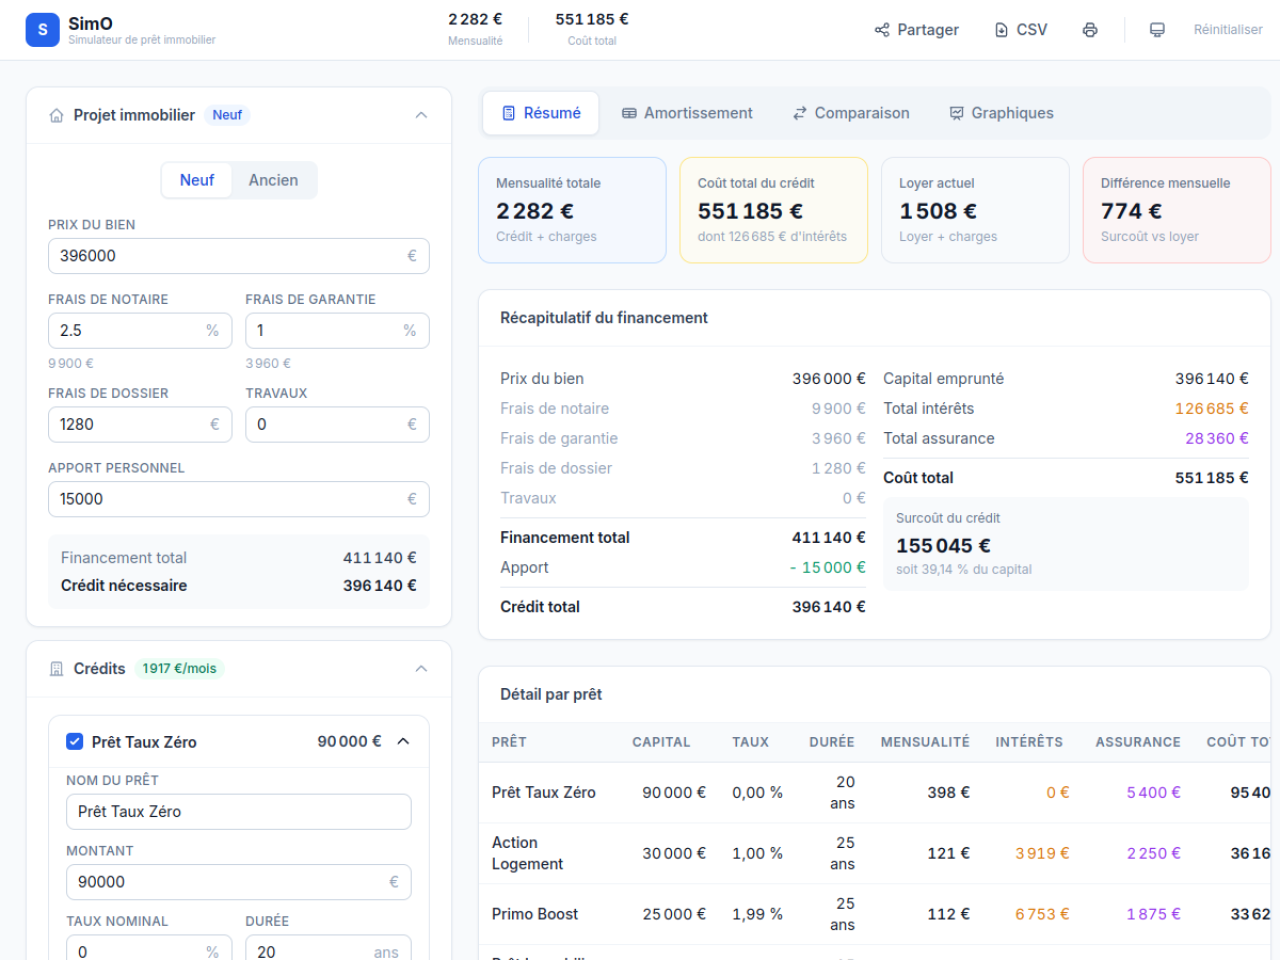
Task: Select the Neuf property type
Action: (197, 180)
